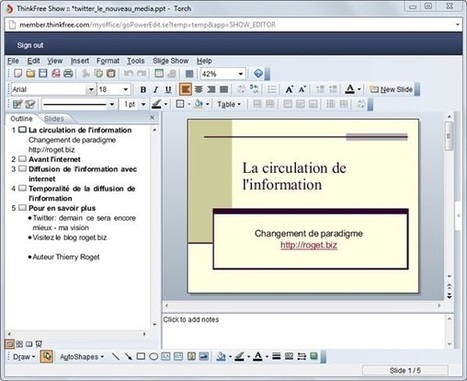Paste with the clipboard icon
The image size is (467, 381).
click(x=111, y=73)
